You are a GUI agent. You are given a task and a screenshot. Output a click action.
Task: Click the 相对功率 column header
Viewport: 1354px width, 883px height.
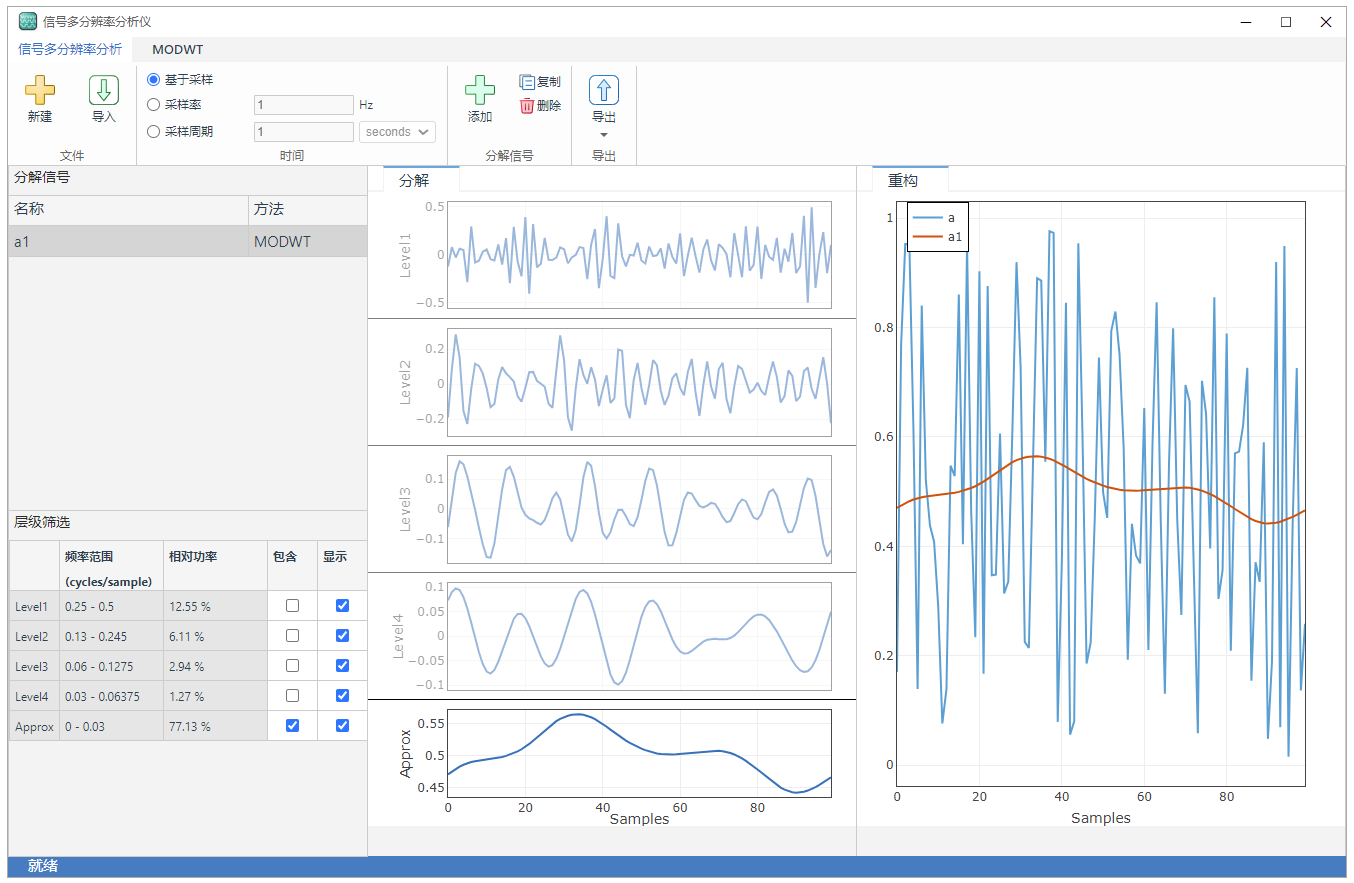pos(215,566)
